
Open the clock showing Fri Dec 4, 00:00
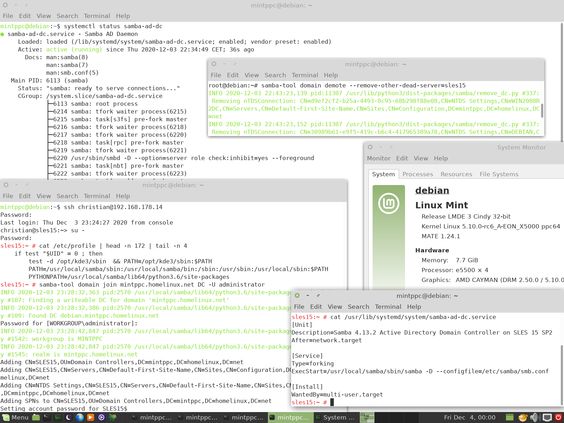click(x=469, y=418)
